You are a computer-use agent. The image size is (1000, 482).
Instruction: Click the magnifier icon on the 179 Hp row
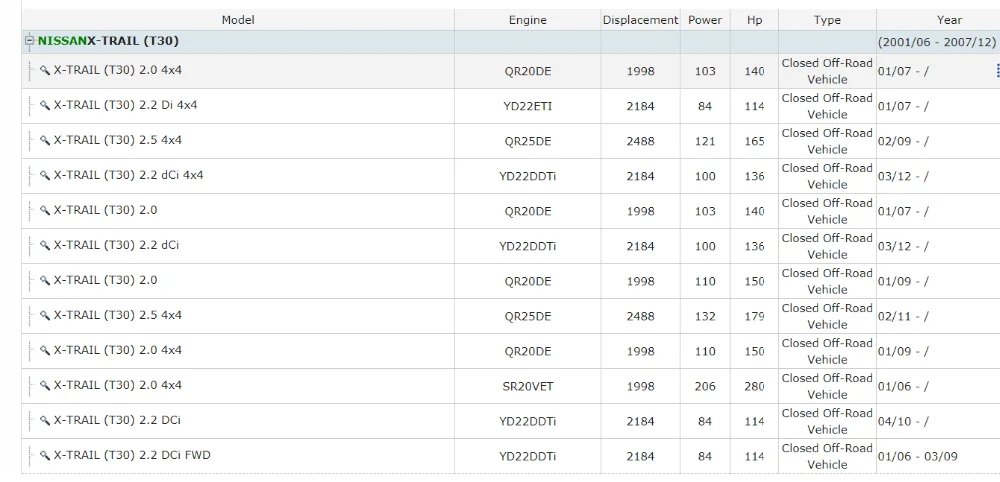(45, 316)
